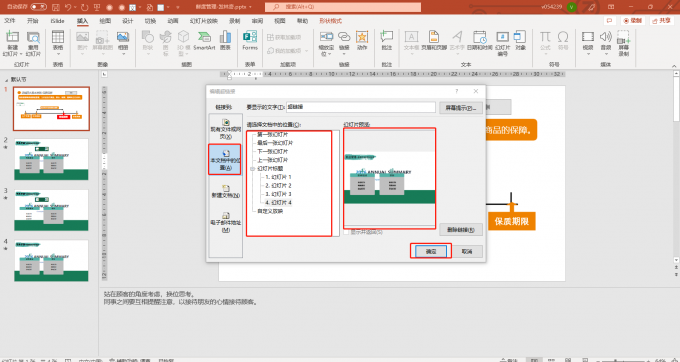Click the Screen Recording (屏幕录制) icon
The image size is (680, 362).
coord(623,37)
